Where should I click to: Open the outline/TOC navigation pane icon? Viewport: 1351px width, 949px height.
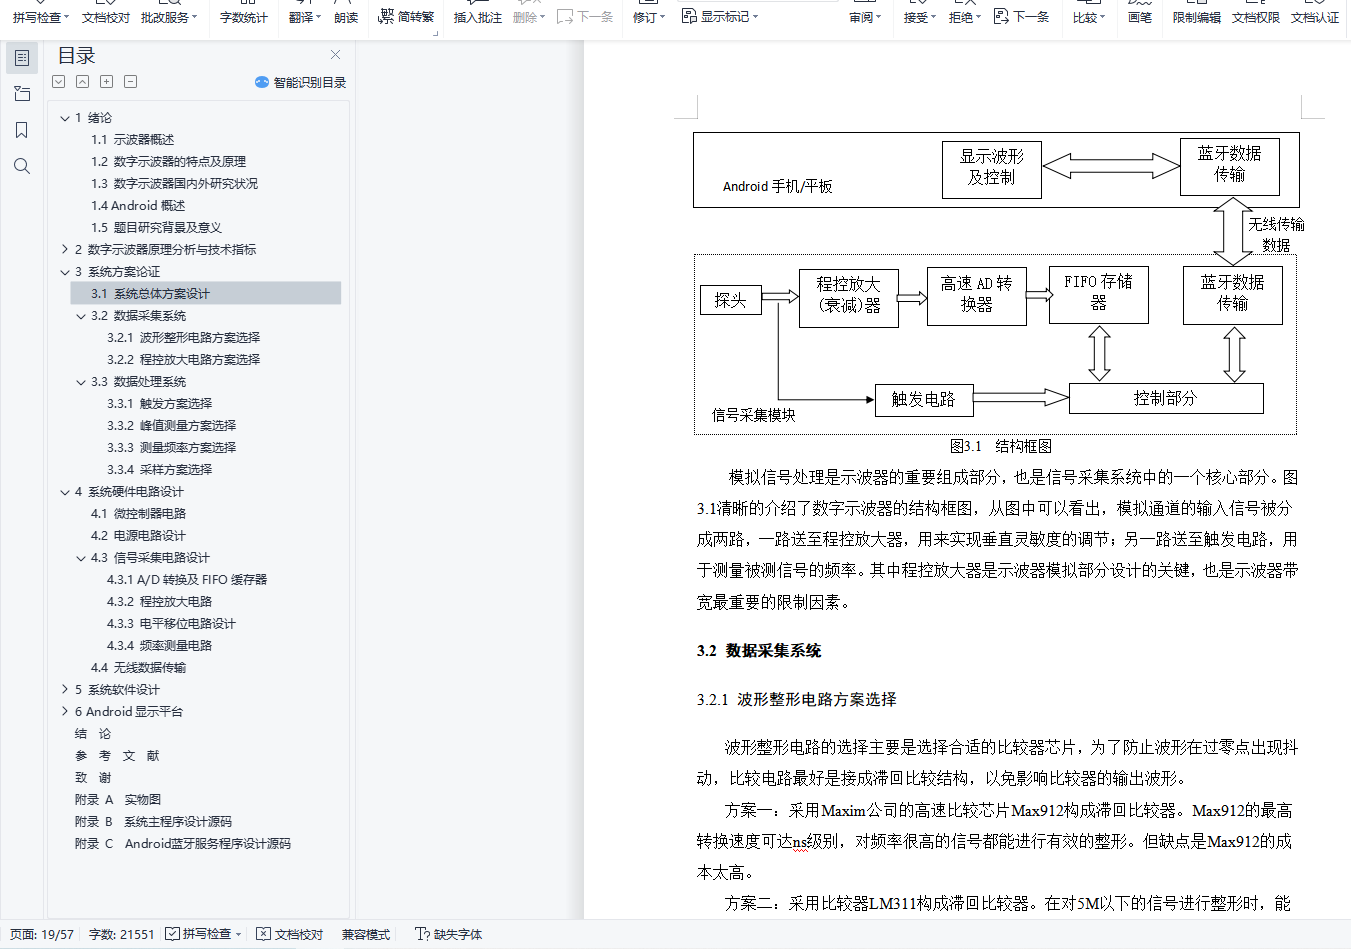click(22, 58)
